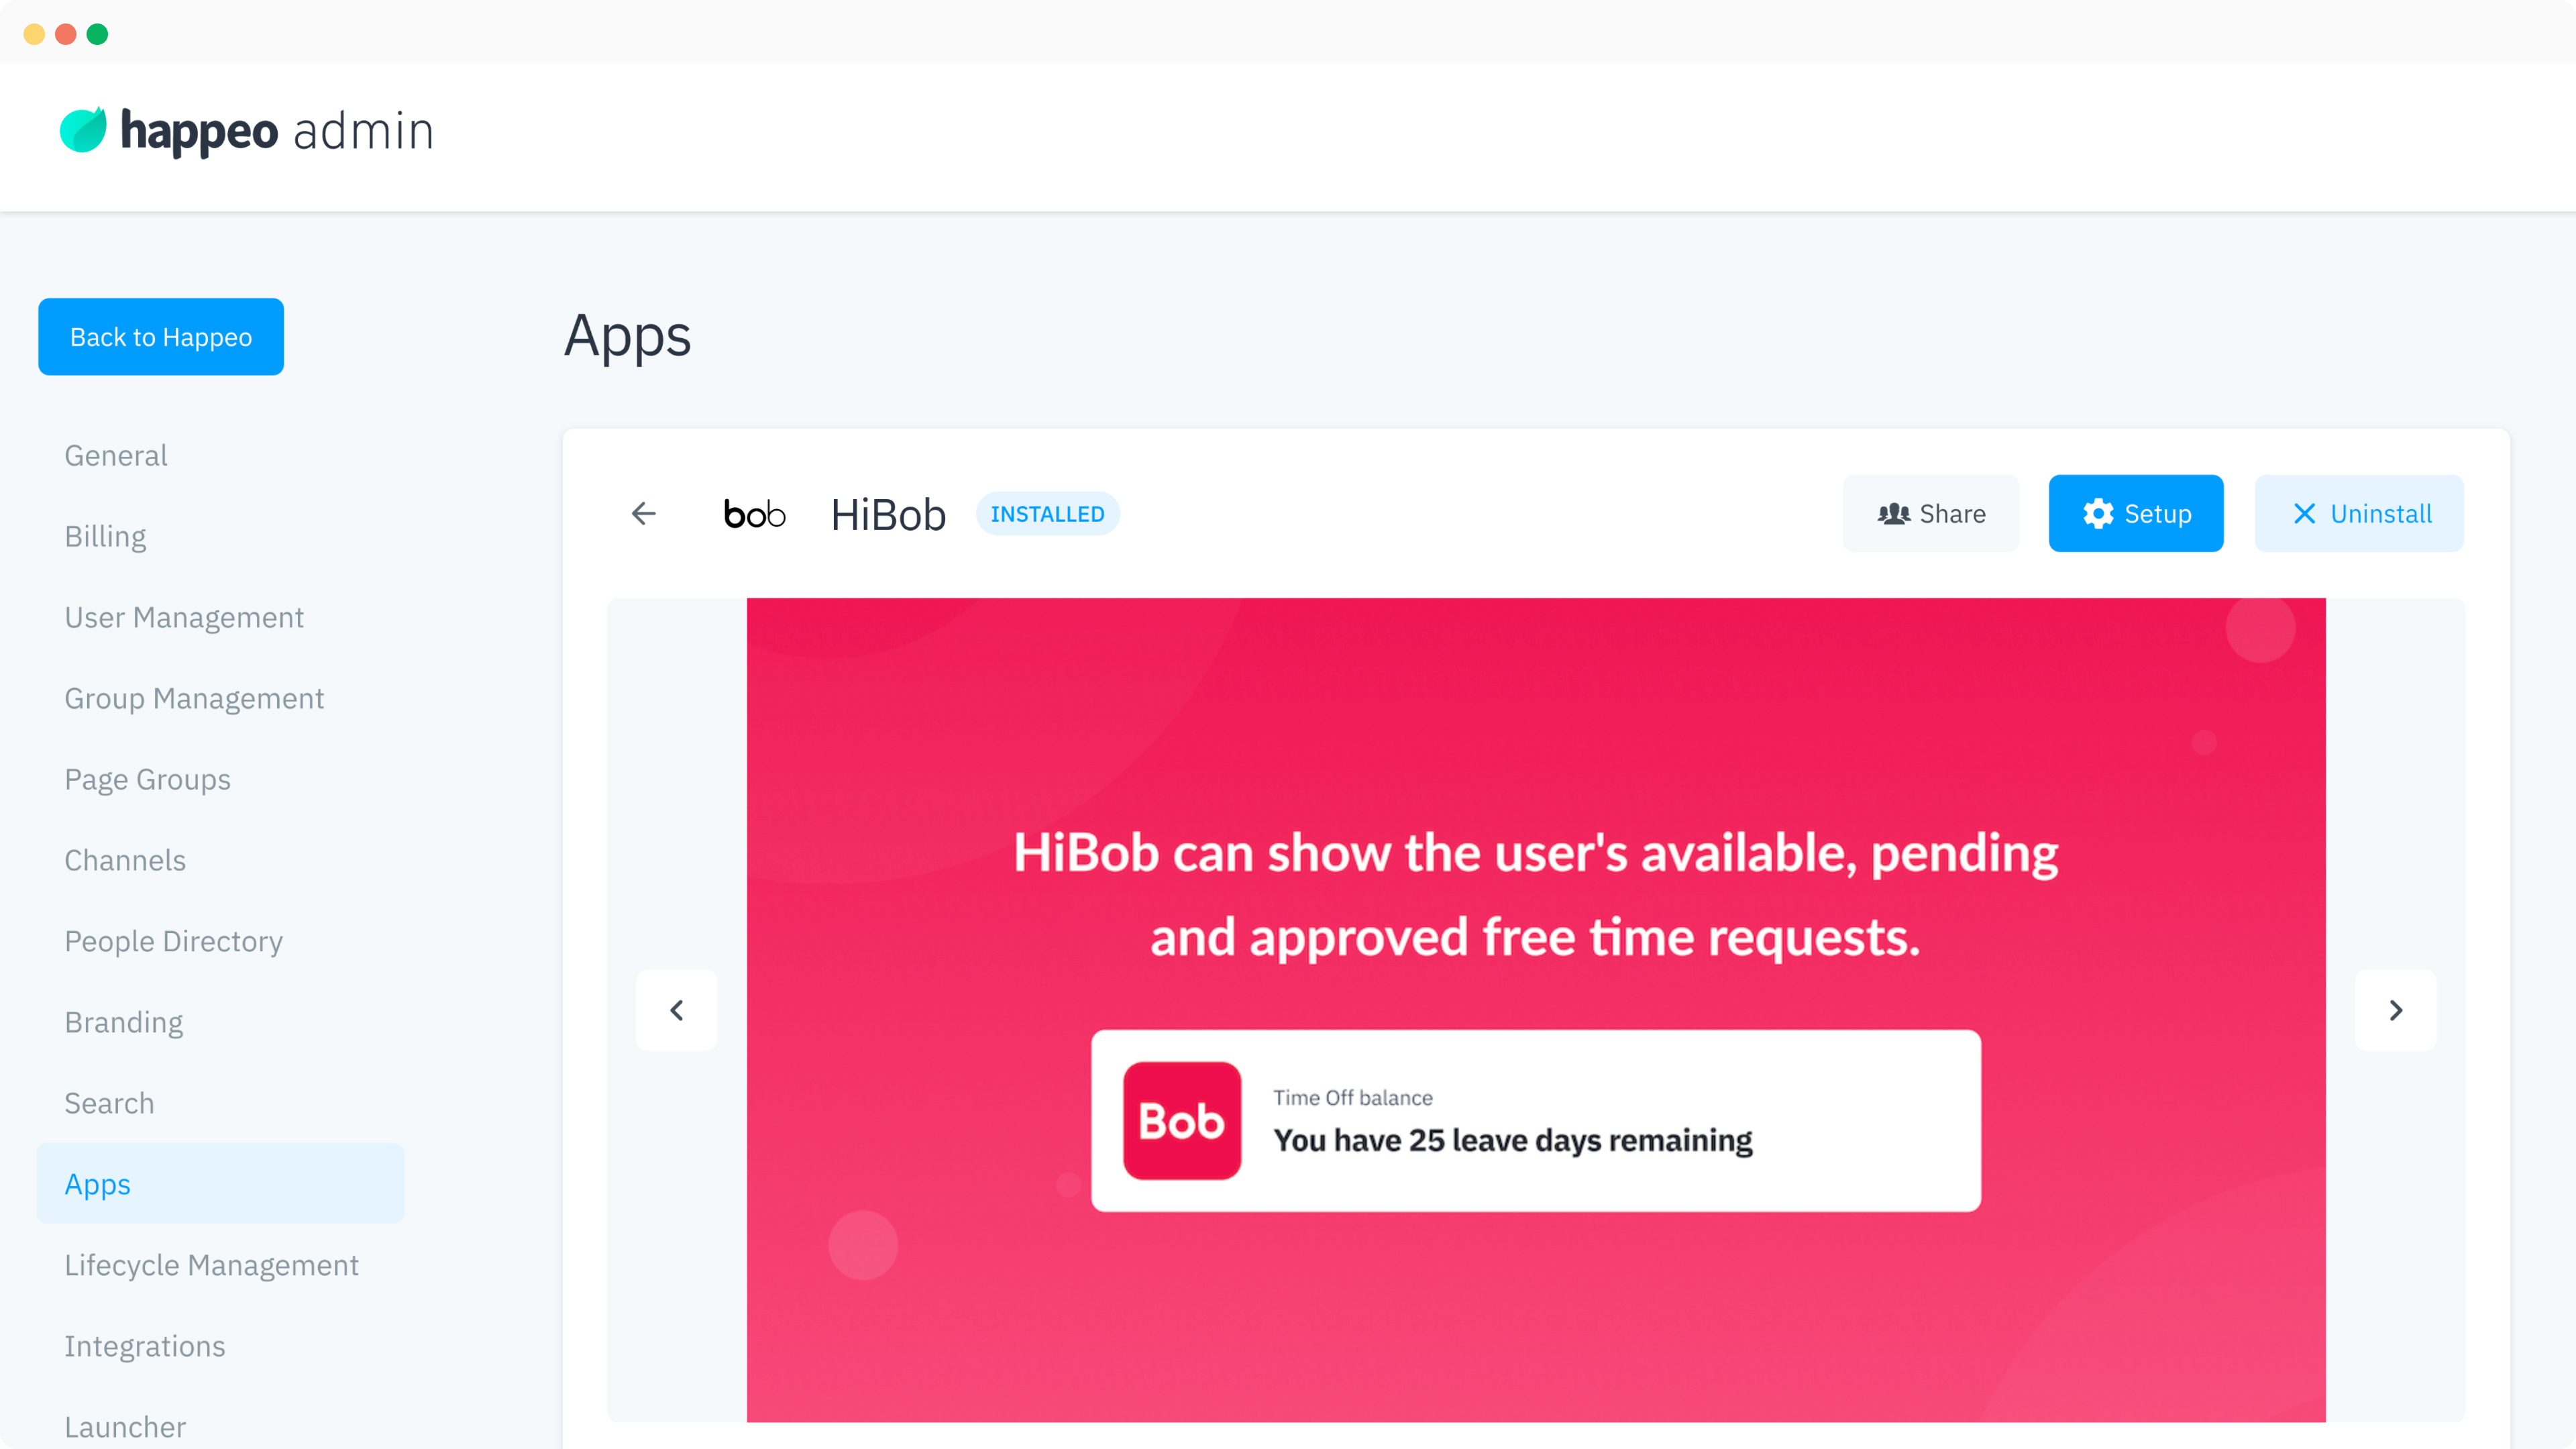
Task: Open Integrations section
Action: pyautogui.click(x=145, y=1347)
